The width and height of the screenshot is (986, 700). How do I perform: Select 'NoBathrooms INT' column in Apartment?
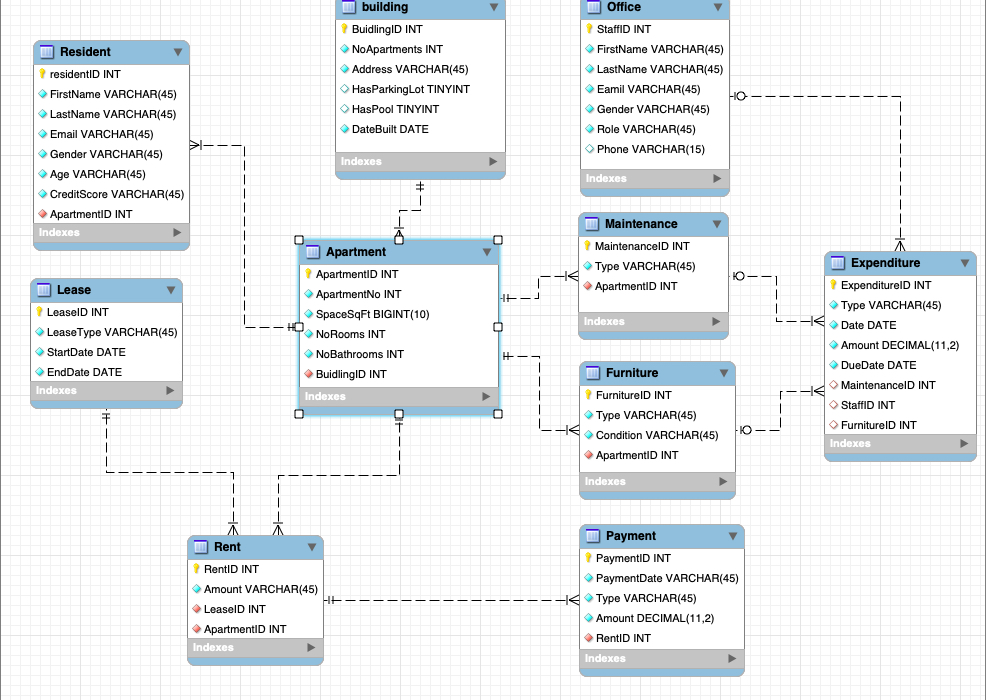tap(399, 354)
